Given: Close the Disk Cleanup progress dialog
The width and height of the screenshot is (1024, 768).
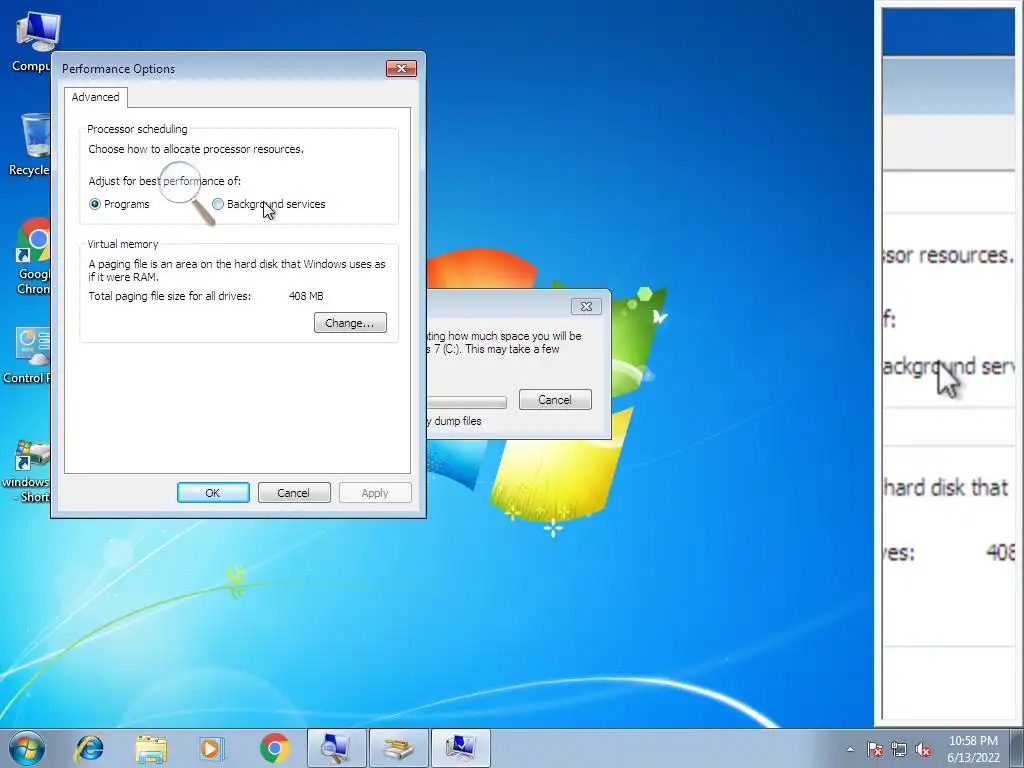Looking at the screenshot, I should tap(586, 306).
